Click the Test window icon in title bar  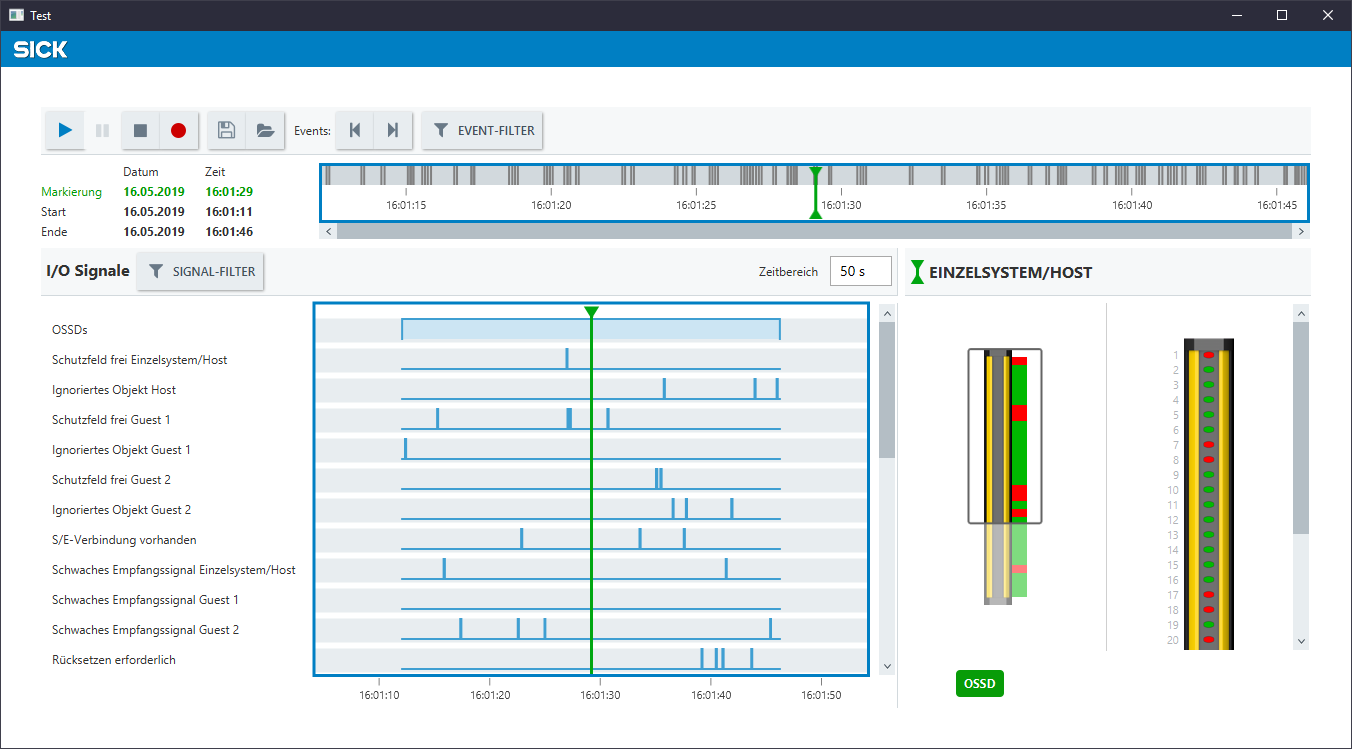[x=16, y=15]
